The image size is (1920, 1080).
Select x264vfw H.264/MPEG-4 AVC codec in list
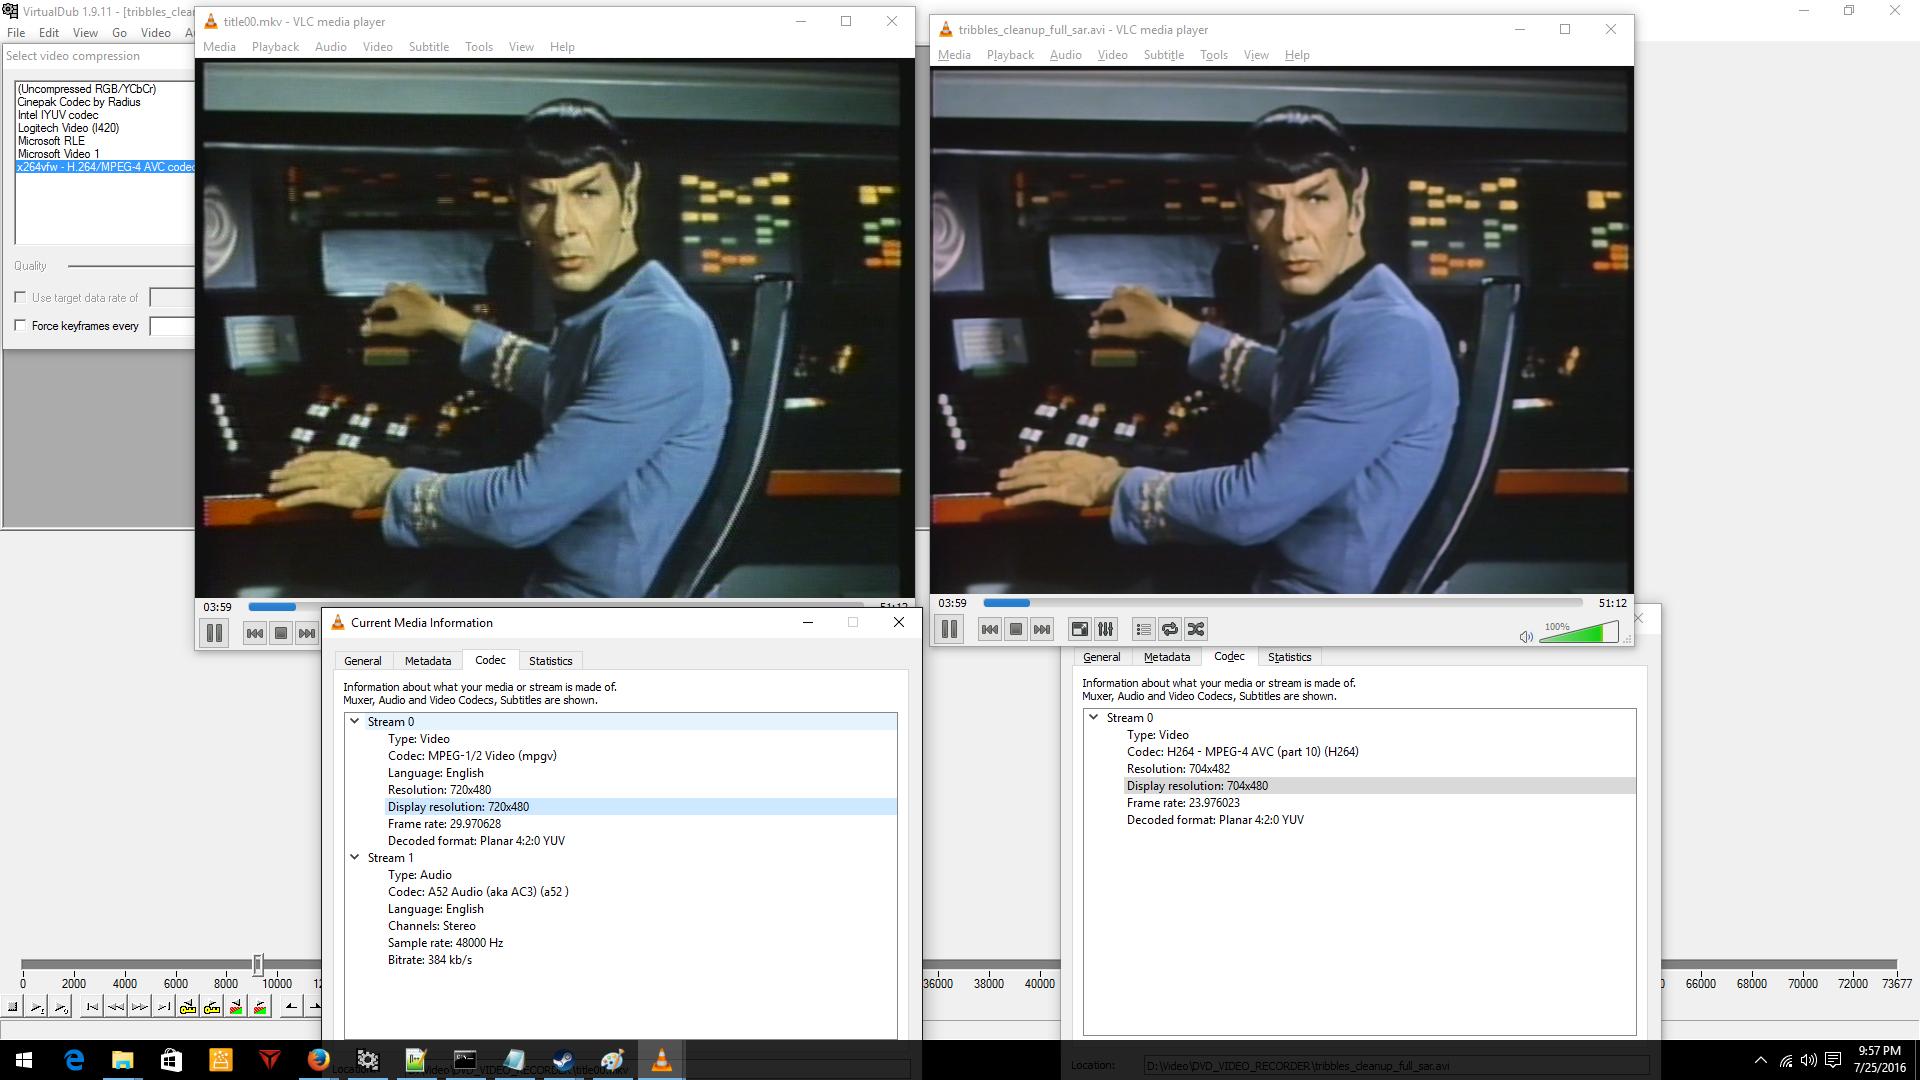tap(105, 167)
